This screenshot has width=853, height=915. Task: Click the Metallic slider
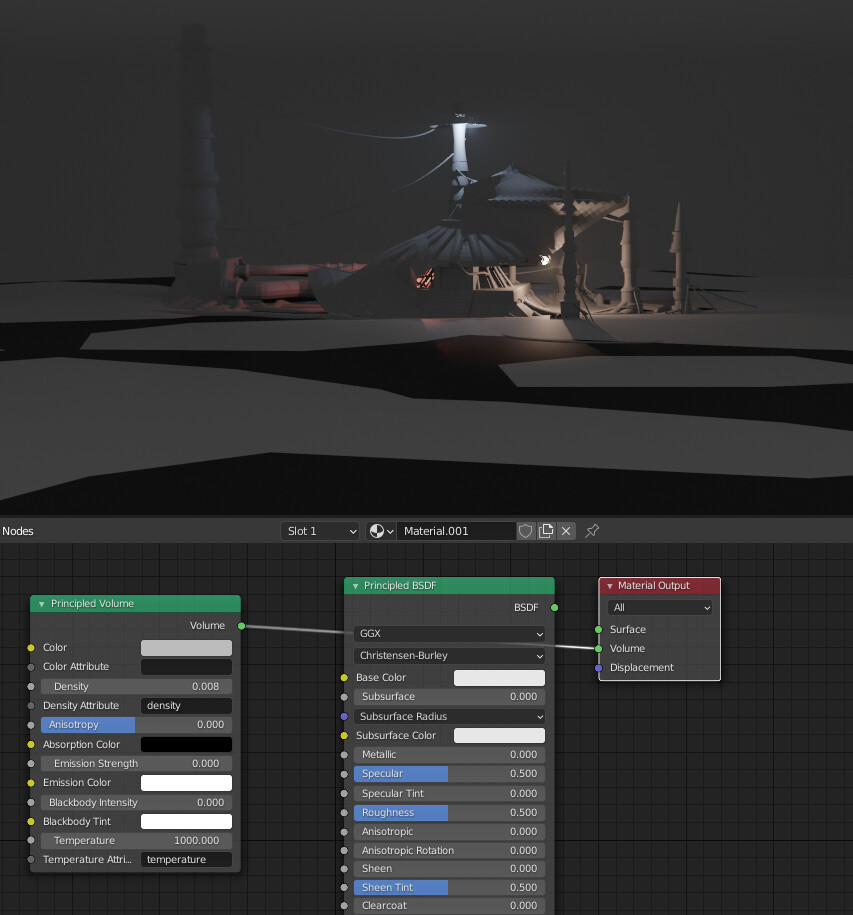pyautogui.click(x=449, y=755)
